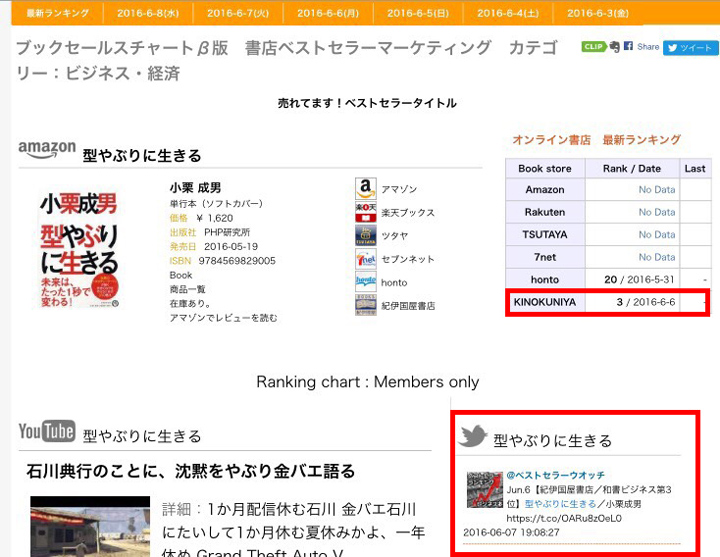Click the green CLIP icon
The width and height of the screenshot is (720, 557).
click(593, 47)
